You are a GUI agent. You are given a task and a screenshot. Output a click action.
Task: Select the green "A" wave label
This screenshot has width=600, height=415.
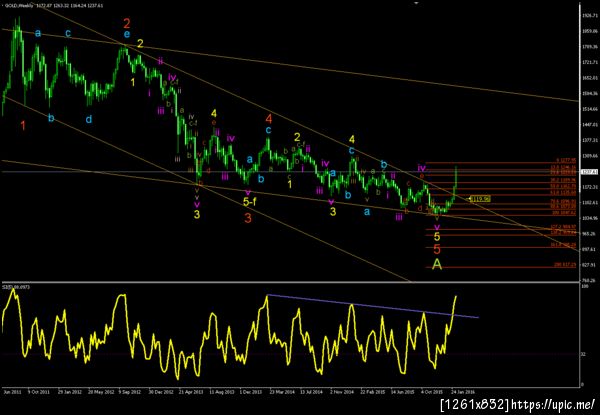pos(437,264)
